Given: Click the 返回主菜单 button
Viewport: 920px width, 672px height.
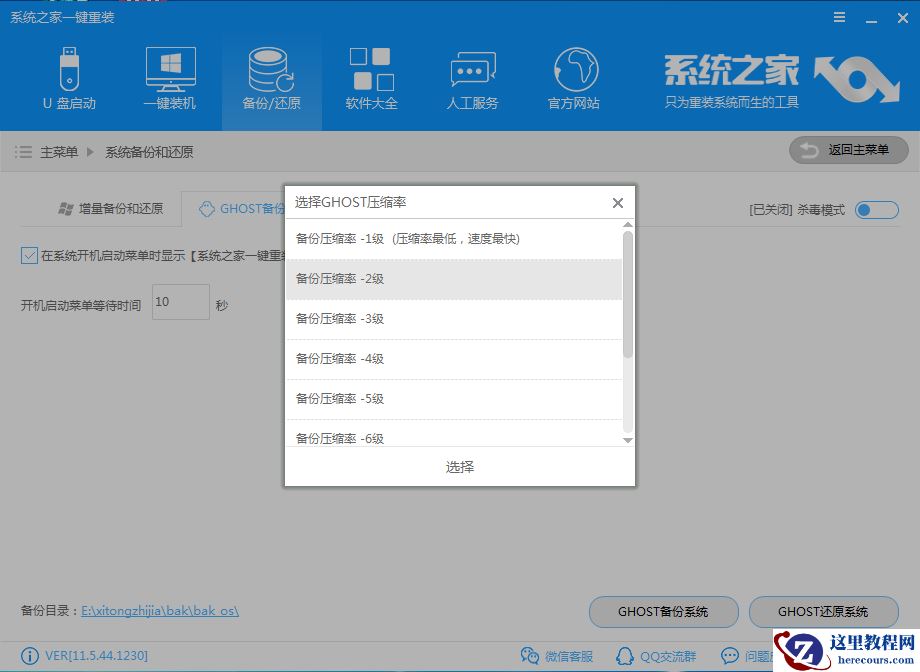Looking at the screenshot, I should pyautogui.click(x=848, y=150).
